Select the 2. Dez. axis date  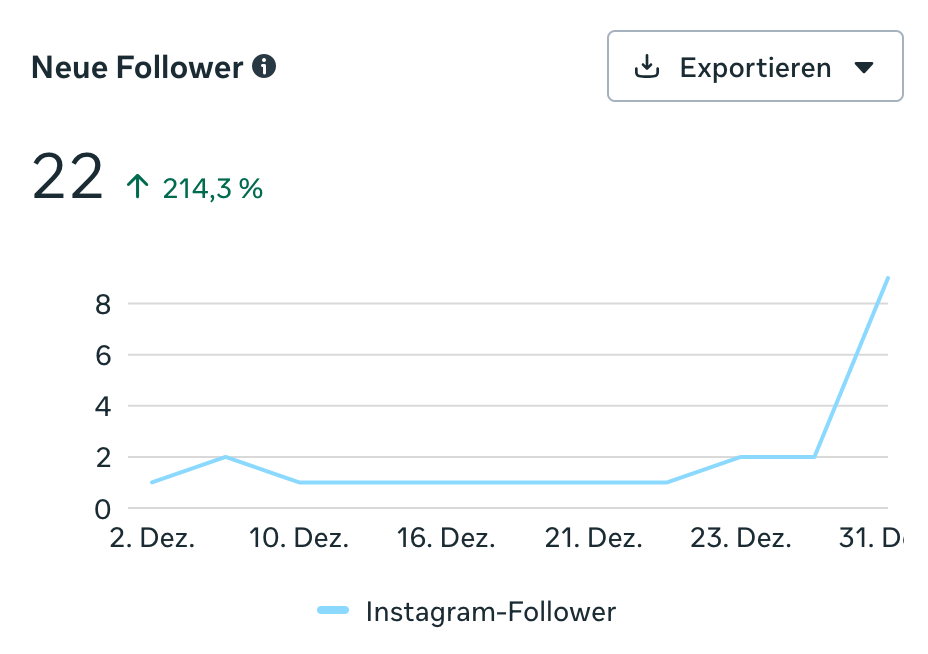(x=151, y=538)
